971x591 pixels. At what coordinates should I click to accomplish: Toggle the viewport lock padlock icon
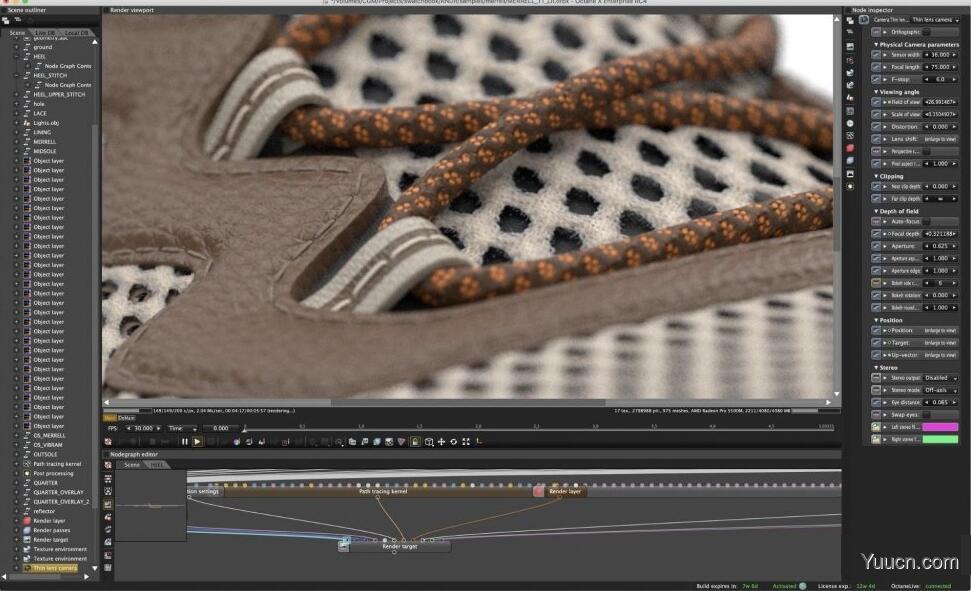[415, 442]
